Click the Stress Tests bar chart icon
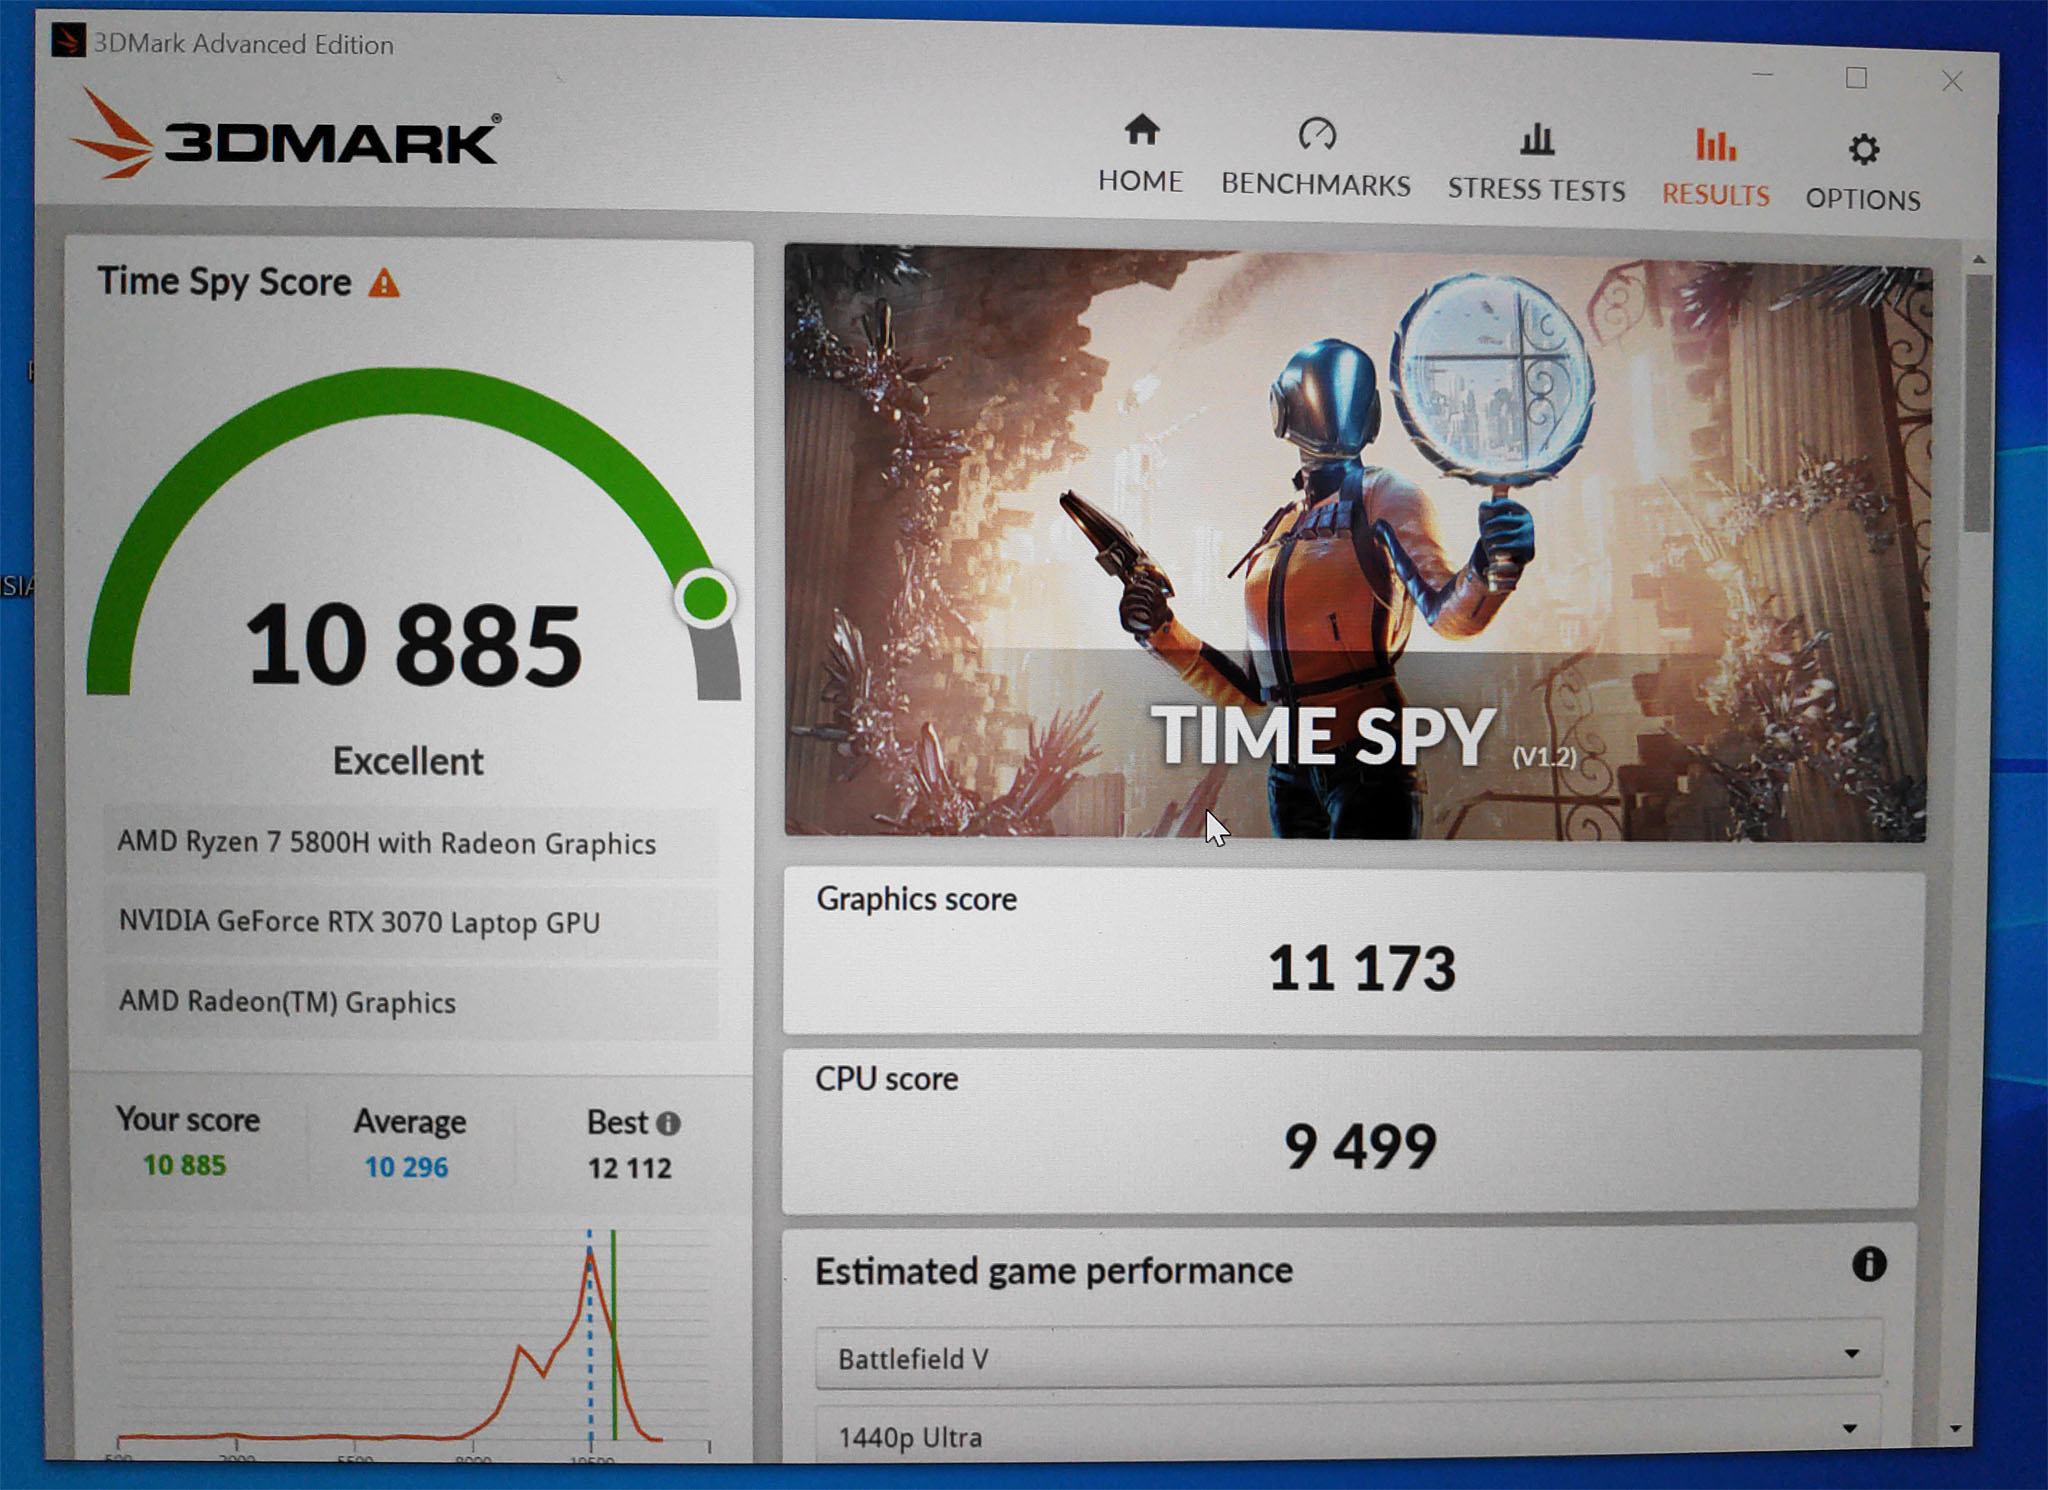Viewport: 2048px width, 1490px height. pos(1536,139)
